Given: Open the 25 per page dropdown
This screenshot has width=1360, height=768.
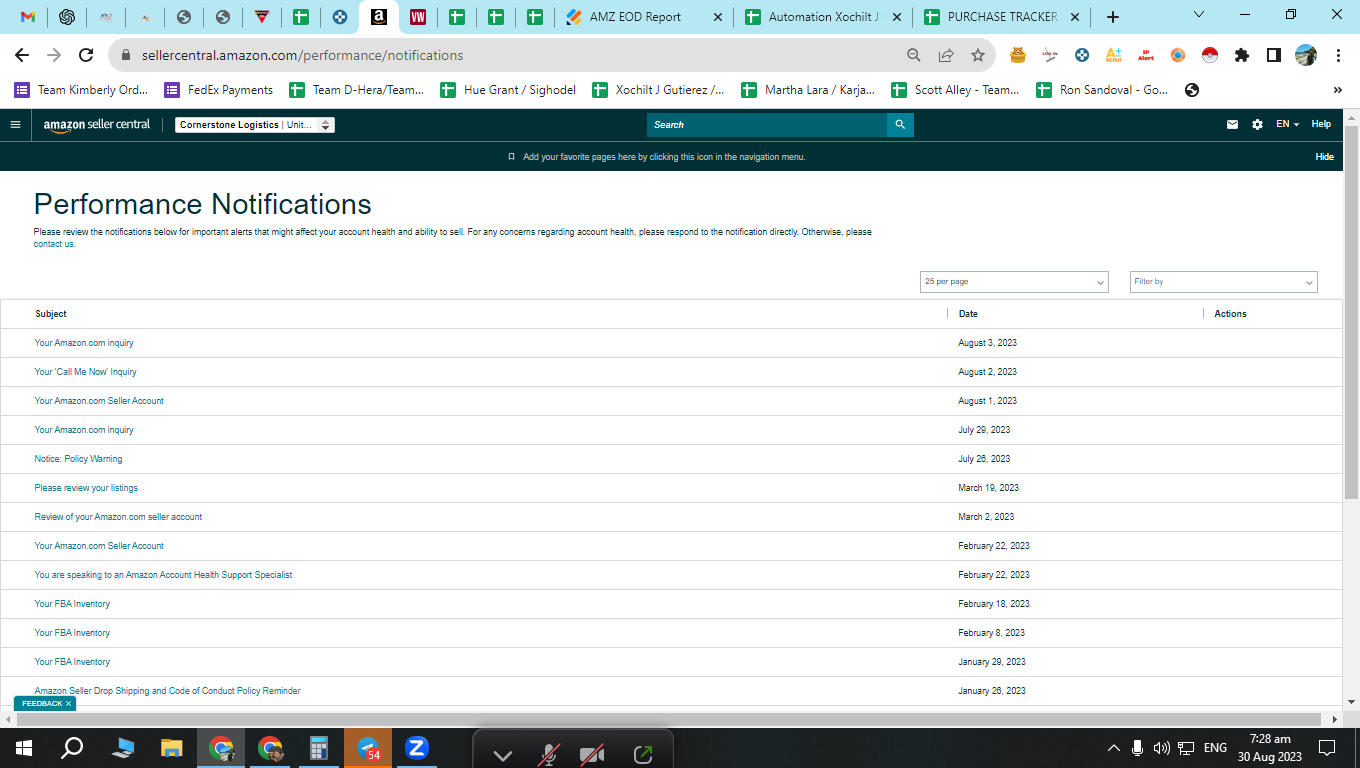Looking at the screenshot, I should coord(1014,282).
